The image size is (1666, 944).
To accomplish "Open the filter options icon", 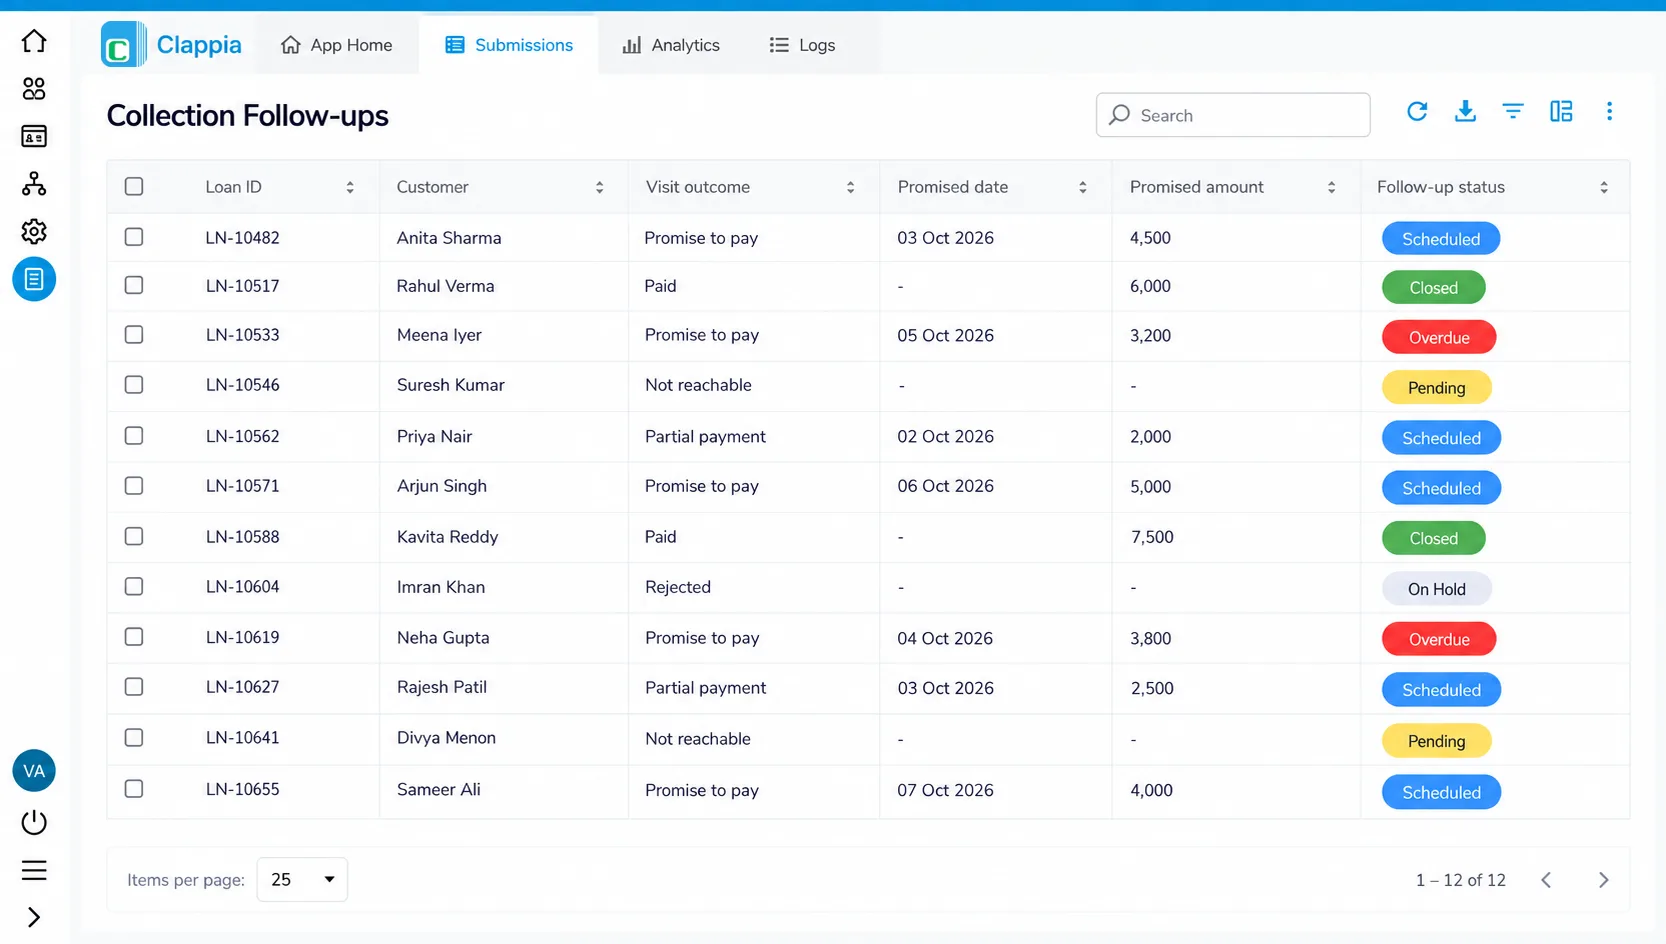I will tap(1513, 112).
